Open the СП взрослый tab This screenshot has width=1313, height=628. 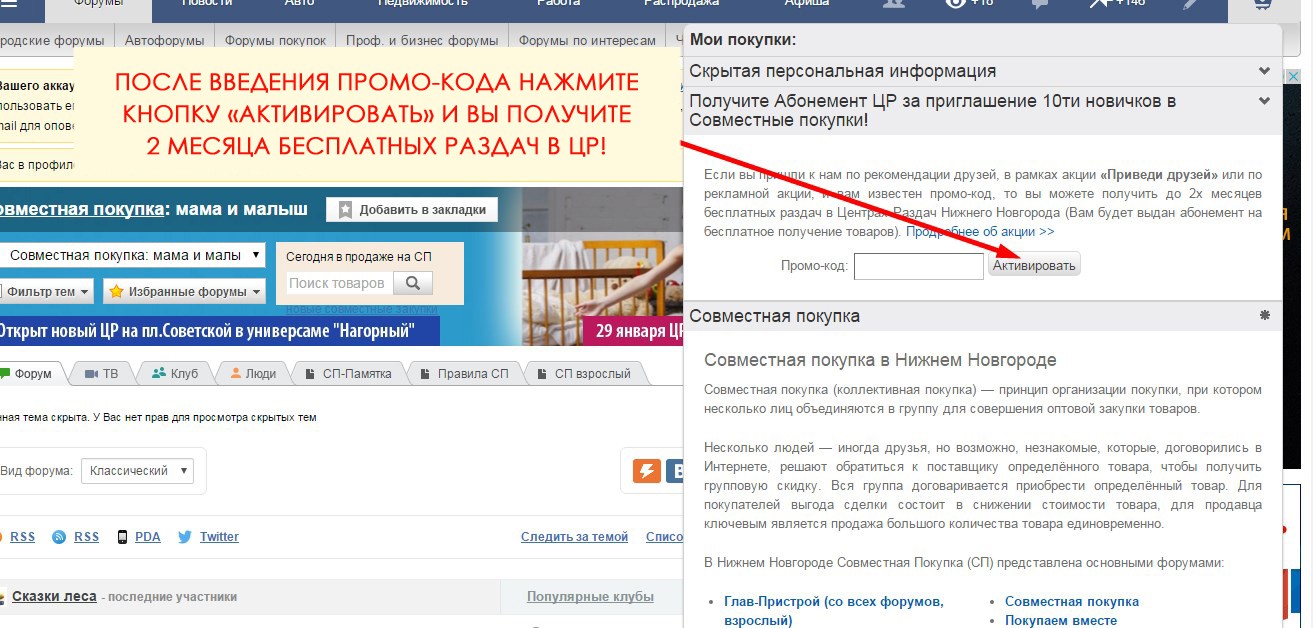pos(583,374)
